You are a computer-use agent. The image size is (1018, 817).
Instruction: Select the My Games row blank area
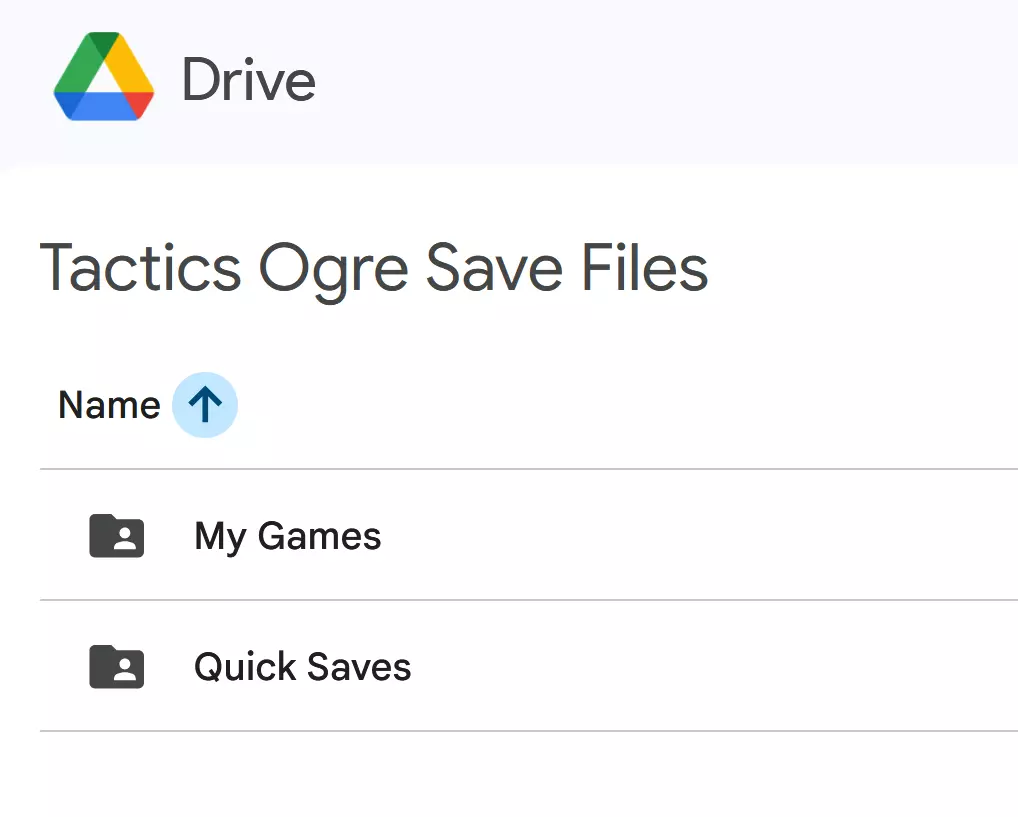coord(700,536)
